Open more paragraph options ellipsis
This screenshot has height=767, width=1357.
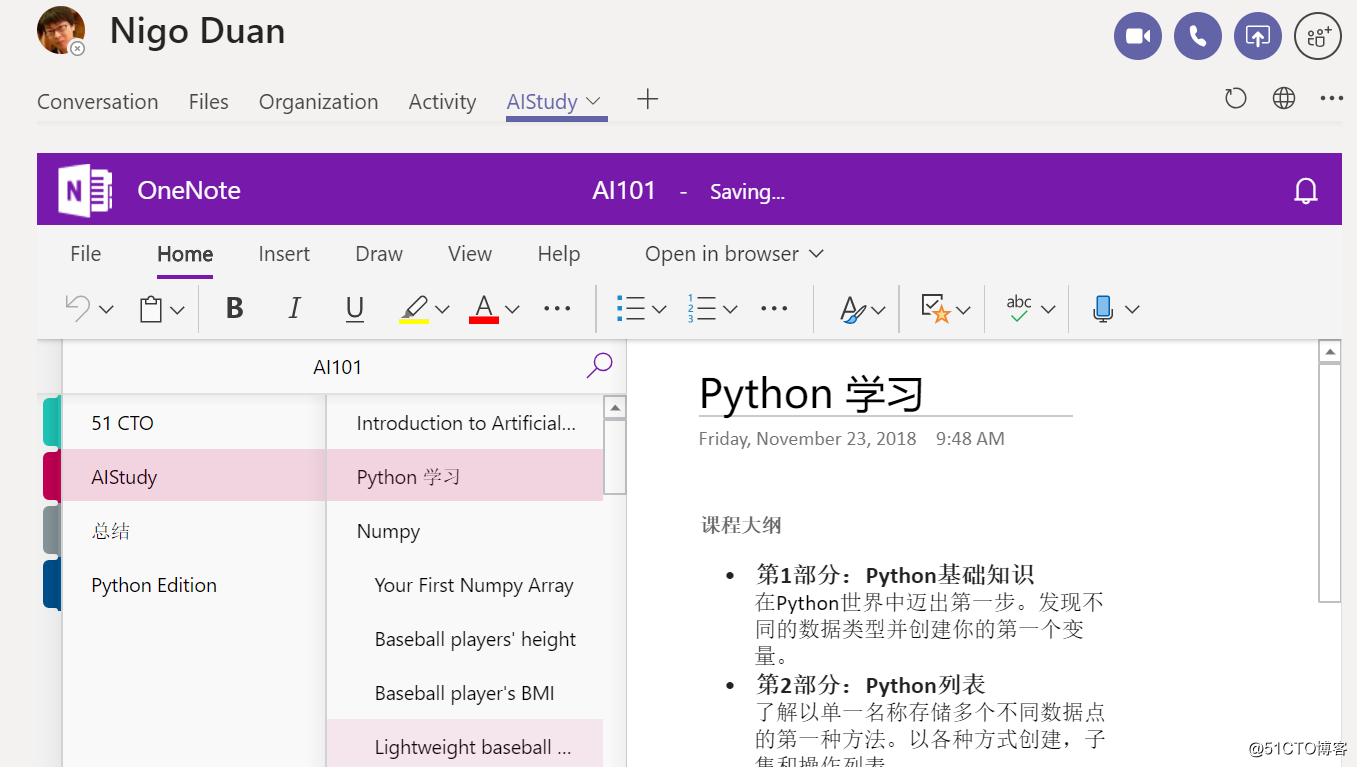774,309
